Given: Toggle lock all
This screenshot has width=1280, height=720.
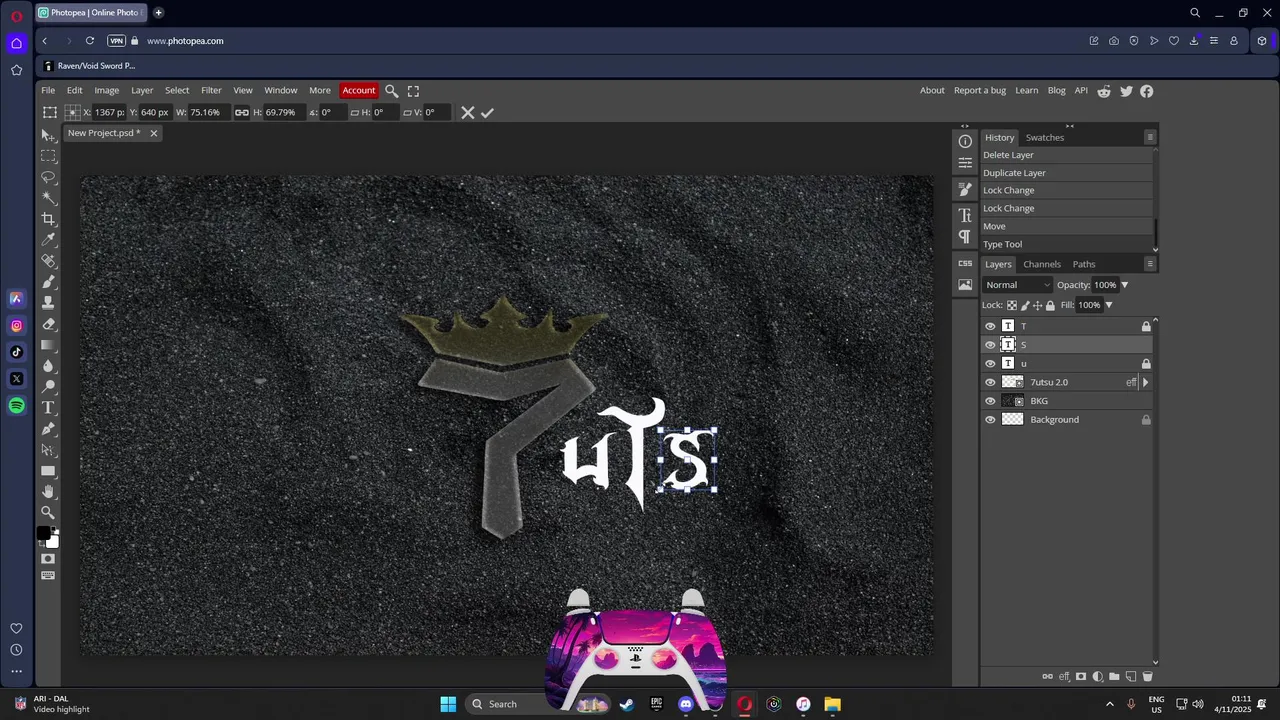Looking at the screenshot, I should coord(1050,305).
